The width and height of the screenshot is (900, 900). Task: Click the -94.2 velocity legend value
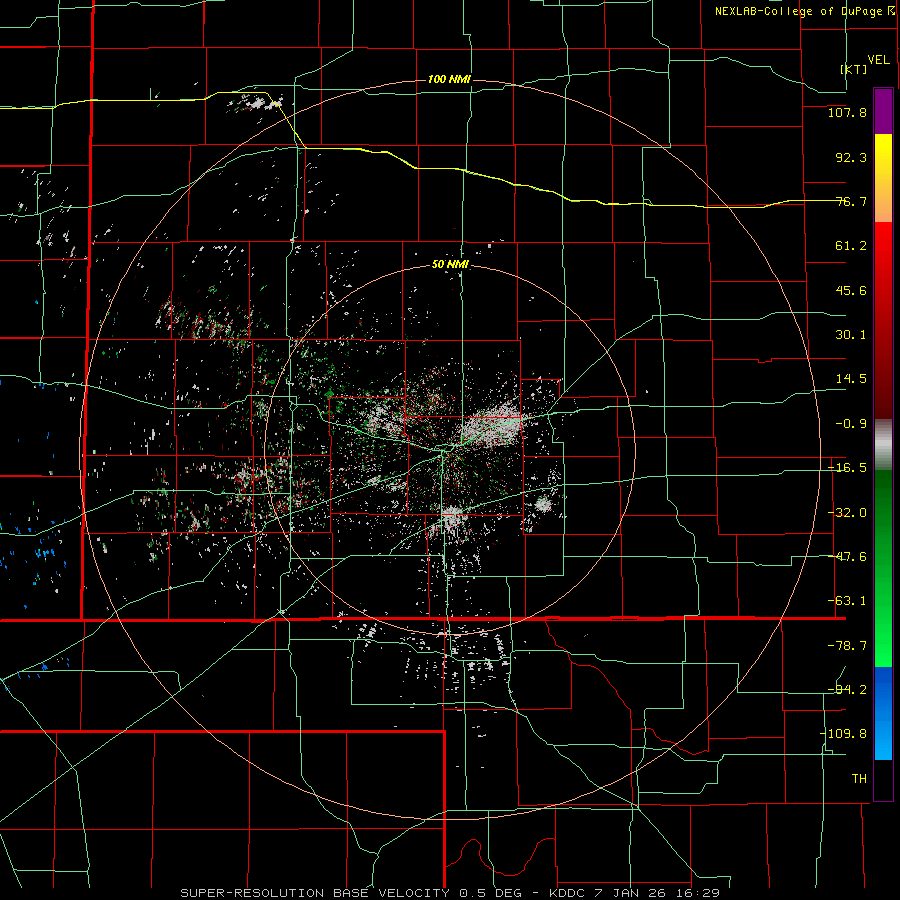pyautogui.click(x=847, y=690)
